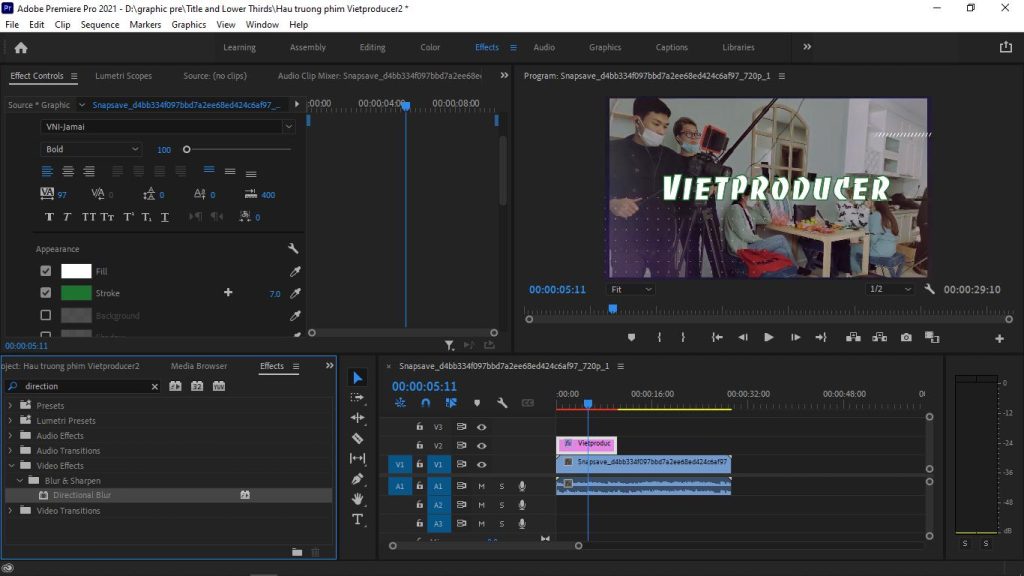1024x576 pixels.
Task: Select the Track Select Forward tool
Action: [358, 399]
